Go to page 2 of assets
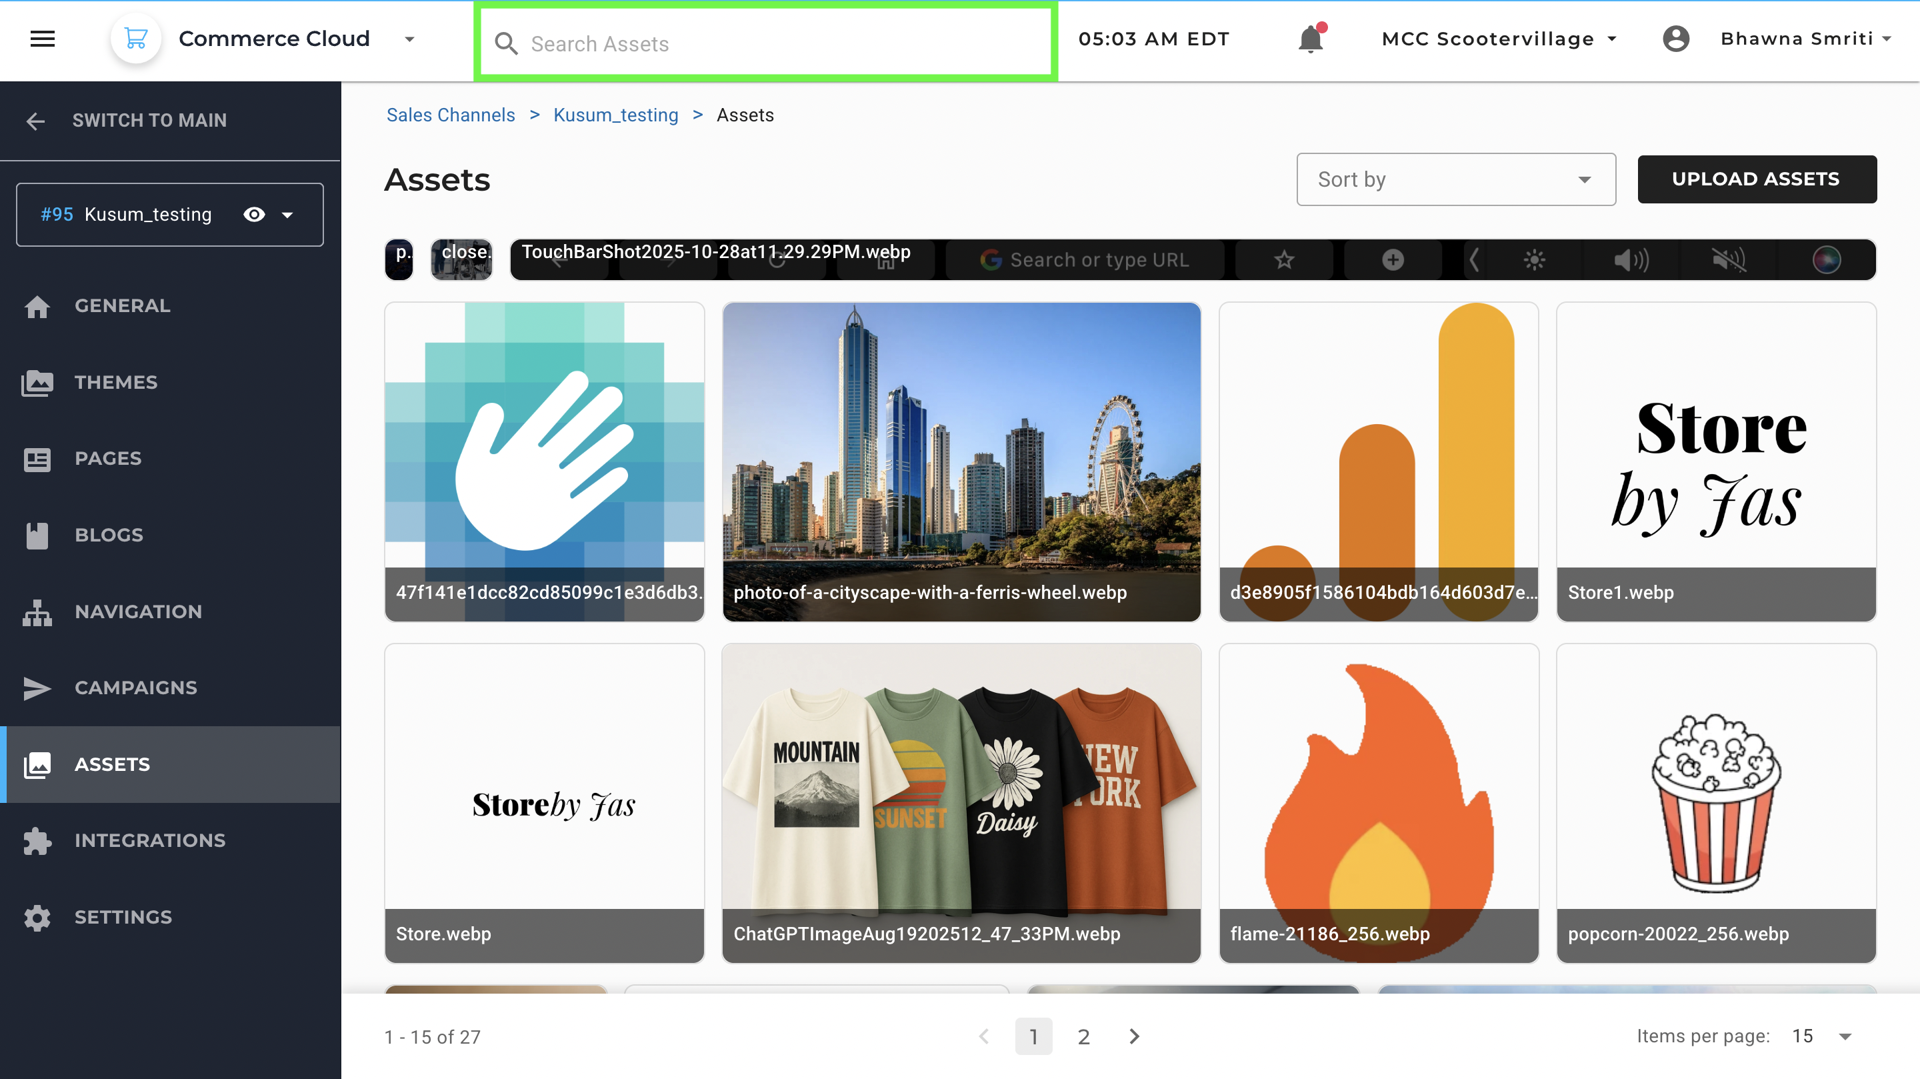 [1083, 1037]
